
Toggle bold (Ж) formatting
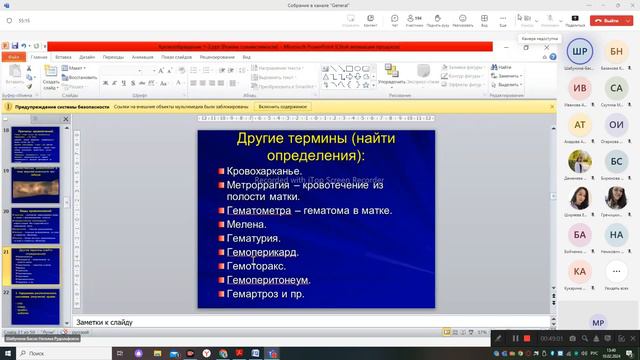coord(105,83)
